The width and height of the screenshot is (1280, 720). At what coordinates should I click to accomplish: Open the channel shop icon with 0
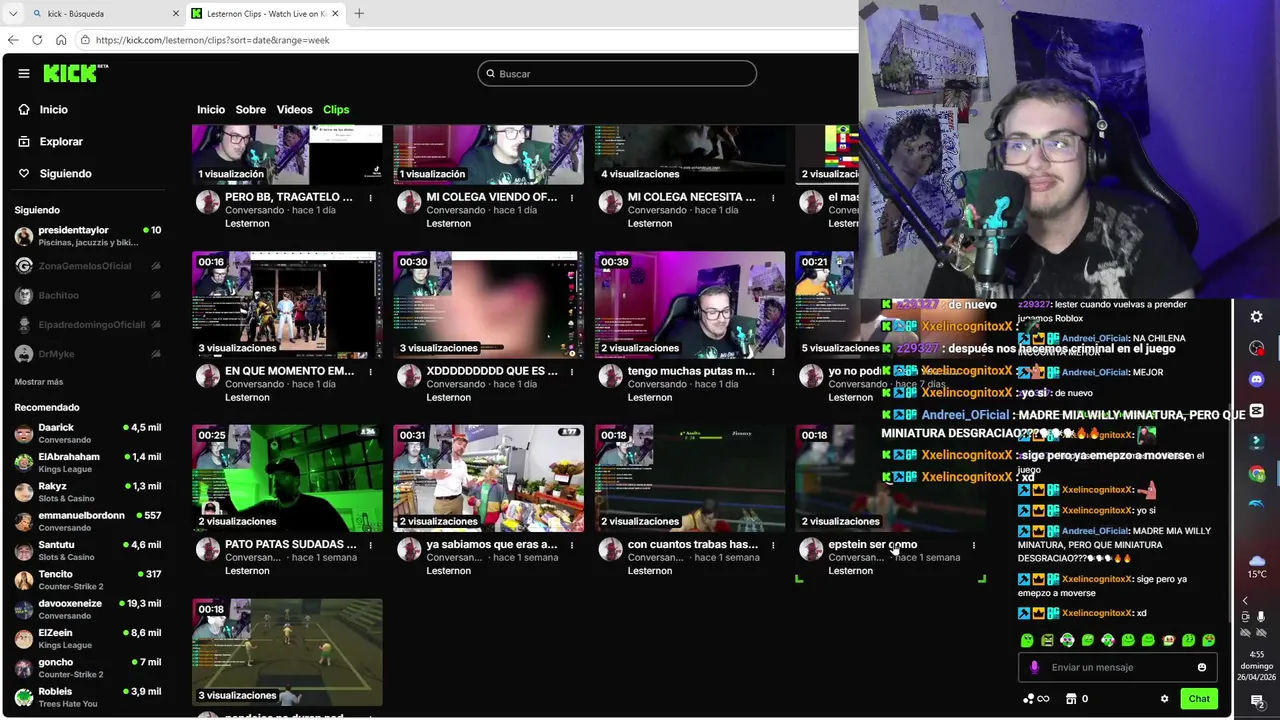coord(1077,699)
